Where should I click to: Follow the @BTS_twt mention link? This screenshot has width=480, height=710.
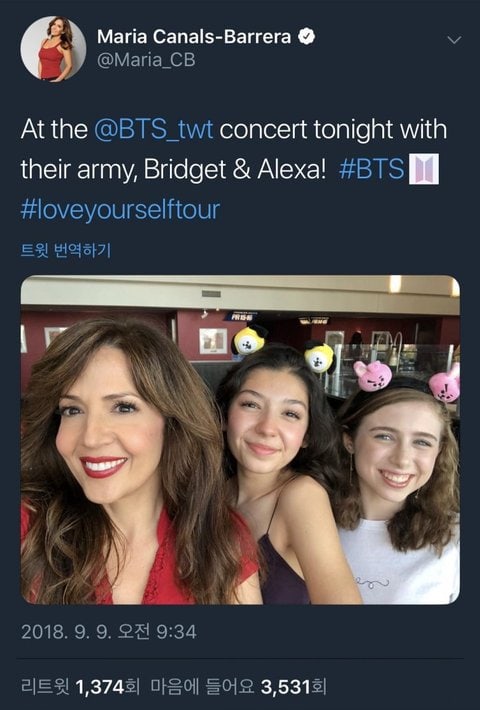point(154,130)
